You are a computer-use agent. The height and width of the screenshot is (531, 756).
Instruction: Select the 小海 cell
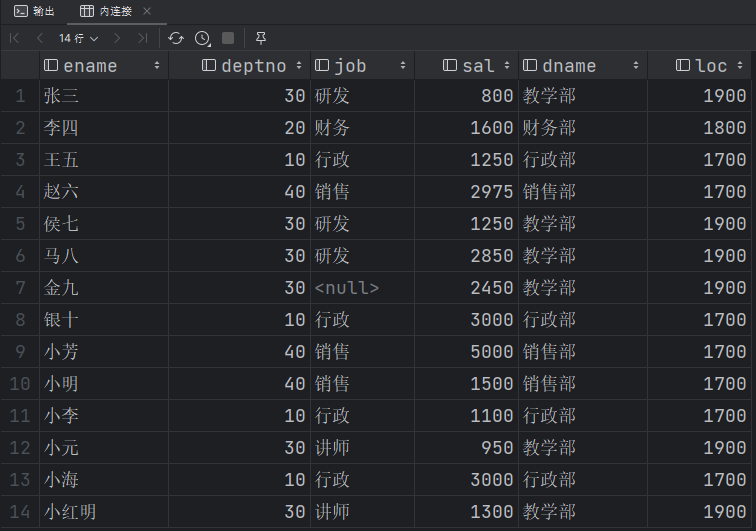coord(104,479)
